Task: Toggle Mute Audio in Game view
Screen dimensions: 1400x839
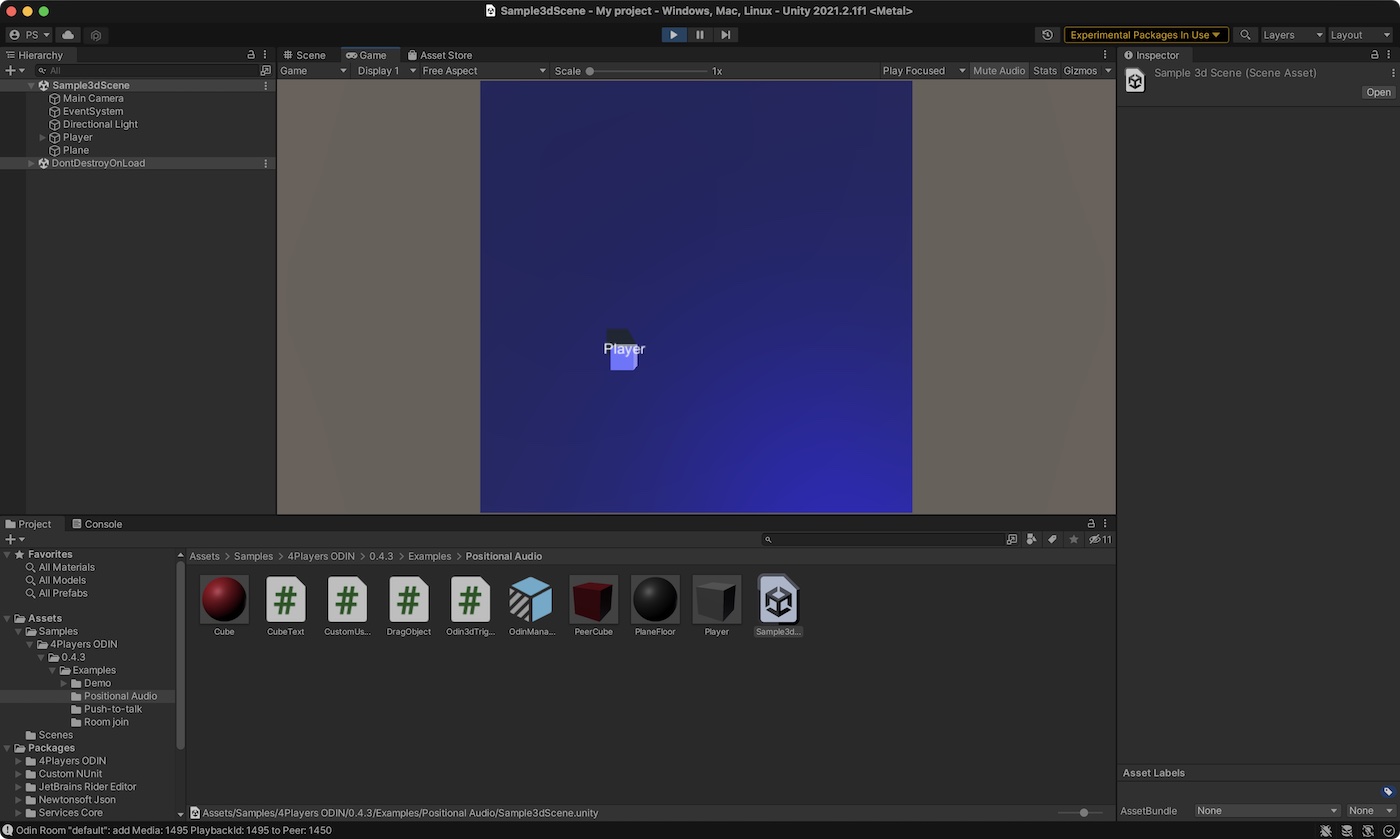Action: (x=999, y=71)
